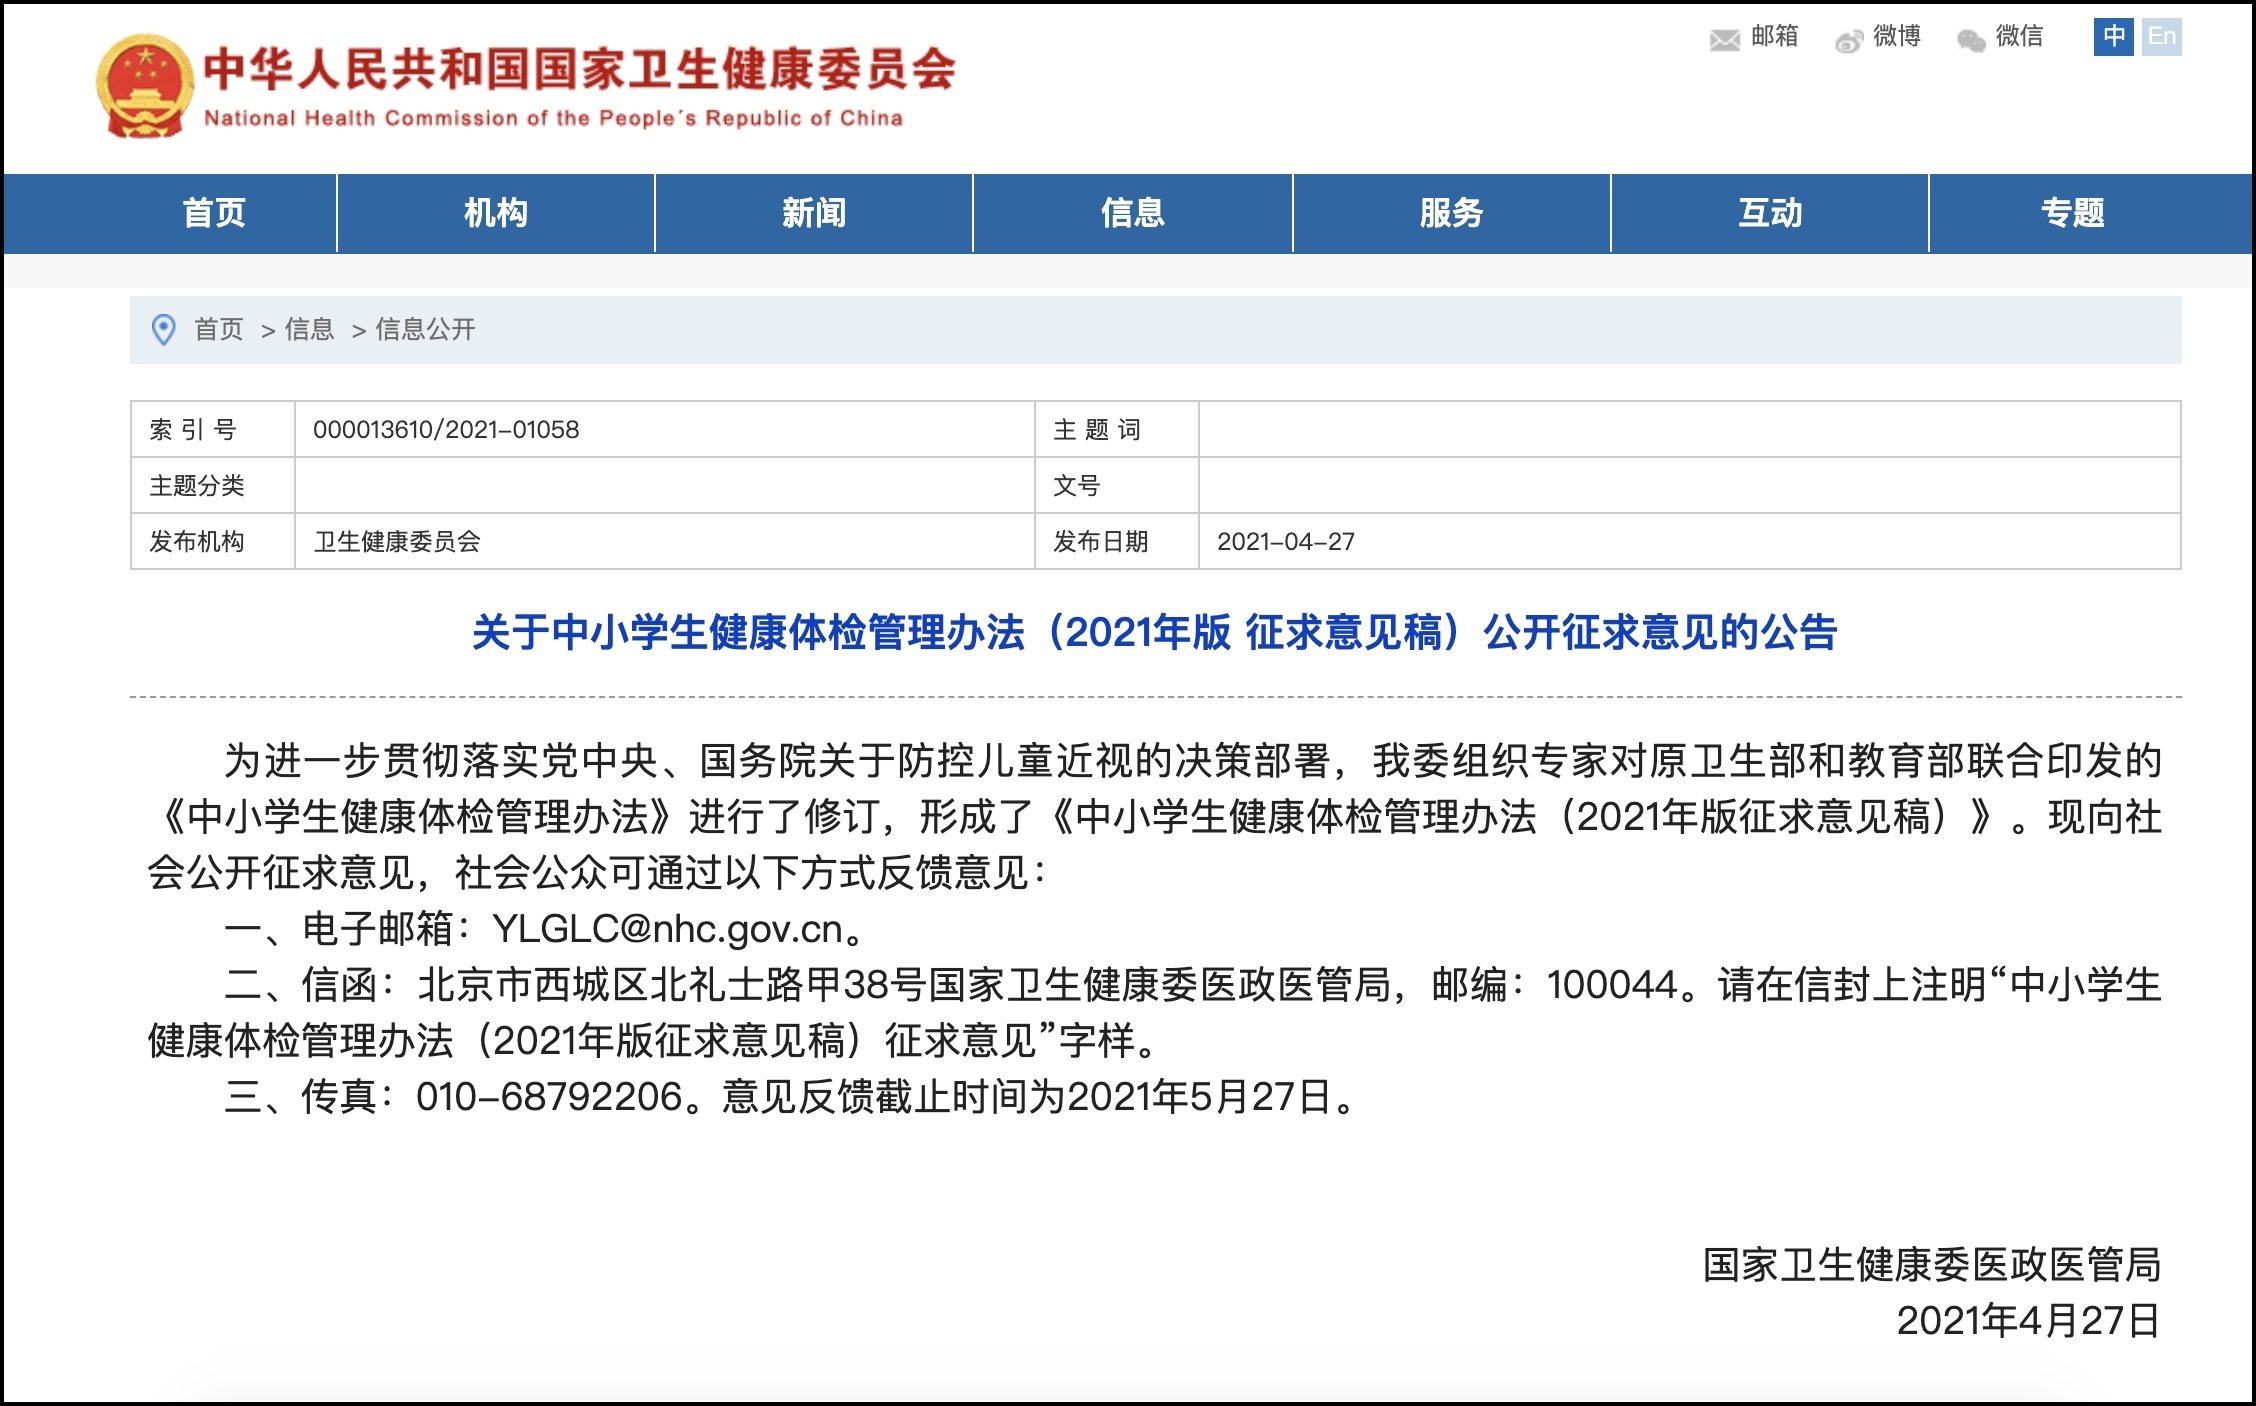Open the 首页 navigation menu item
Image resolution: width=2256 pixels, height=1406 pixels.
(214, 213)
